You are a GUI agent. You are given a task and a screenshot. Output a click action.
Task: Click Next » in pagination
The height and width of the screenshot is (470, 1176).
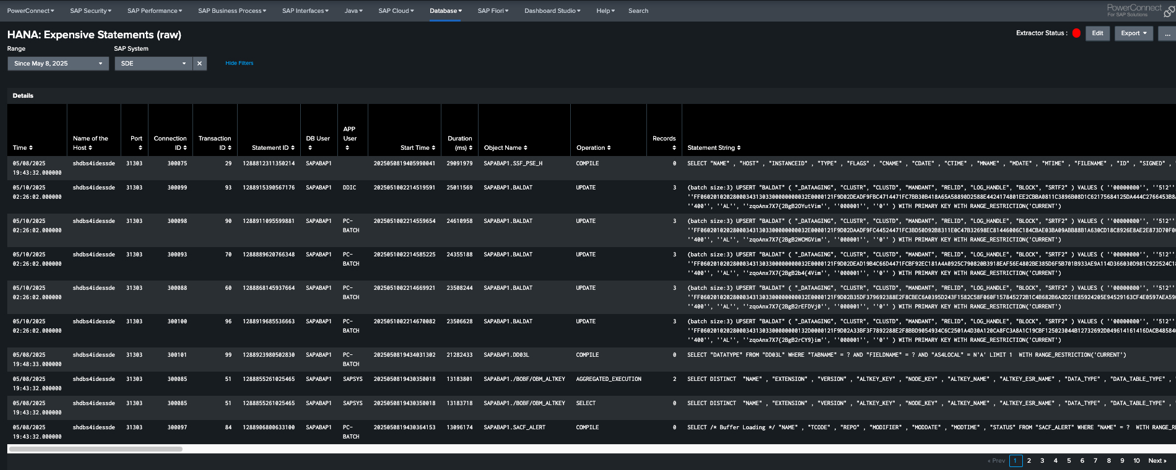(1157, 460)
